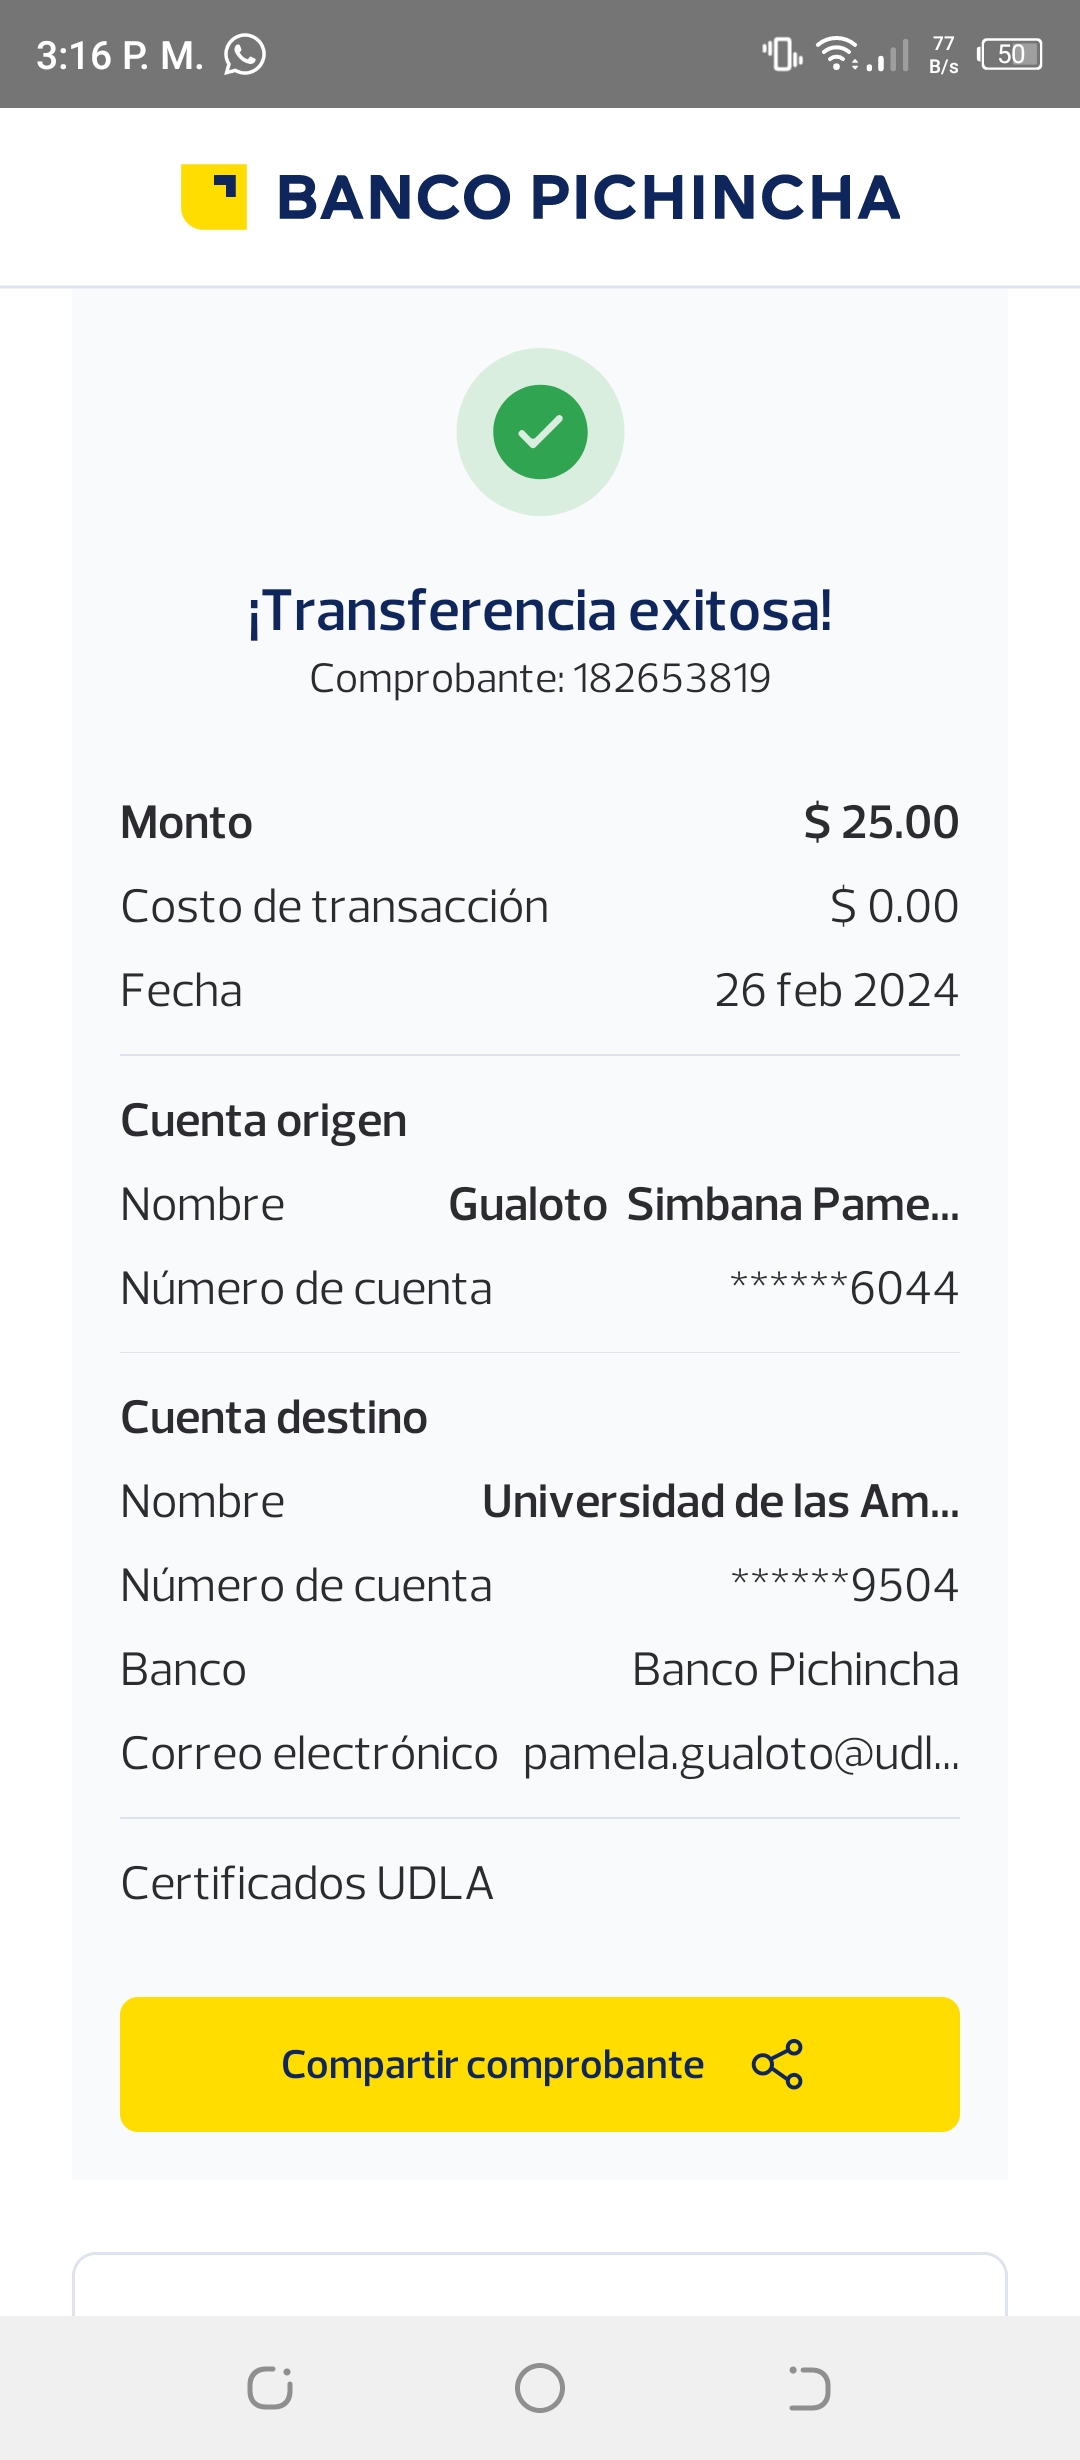Tap the destination account number ending 9504
Image resolution: width=1080 pixels, height=2460 pixels.
tap(845, 1585)
